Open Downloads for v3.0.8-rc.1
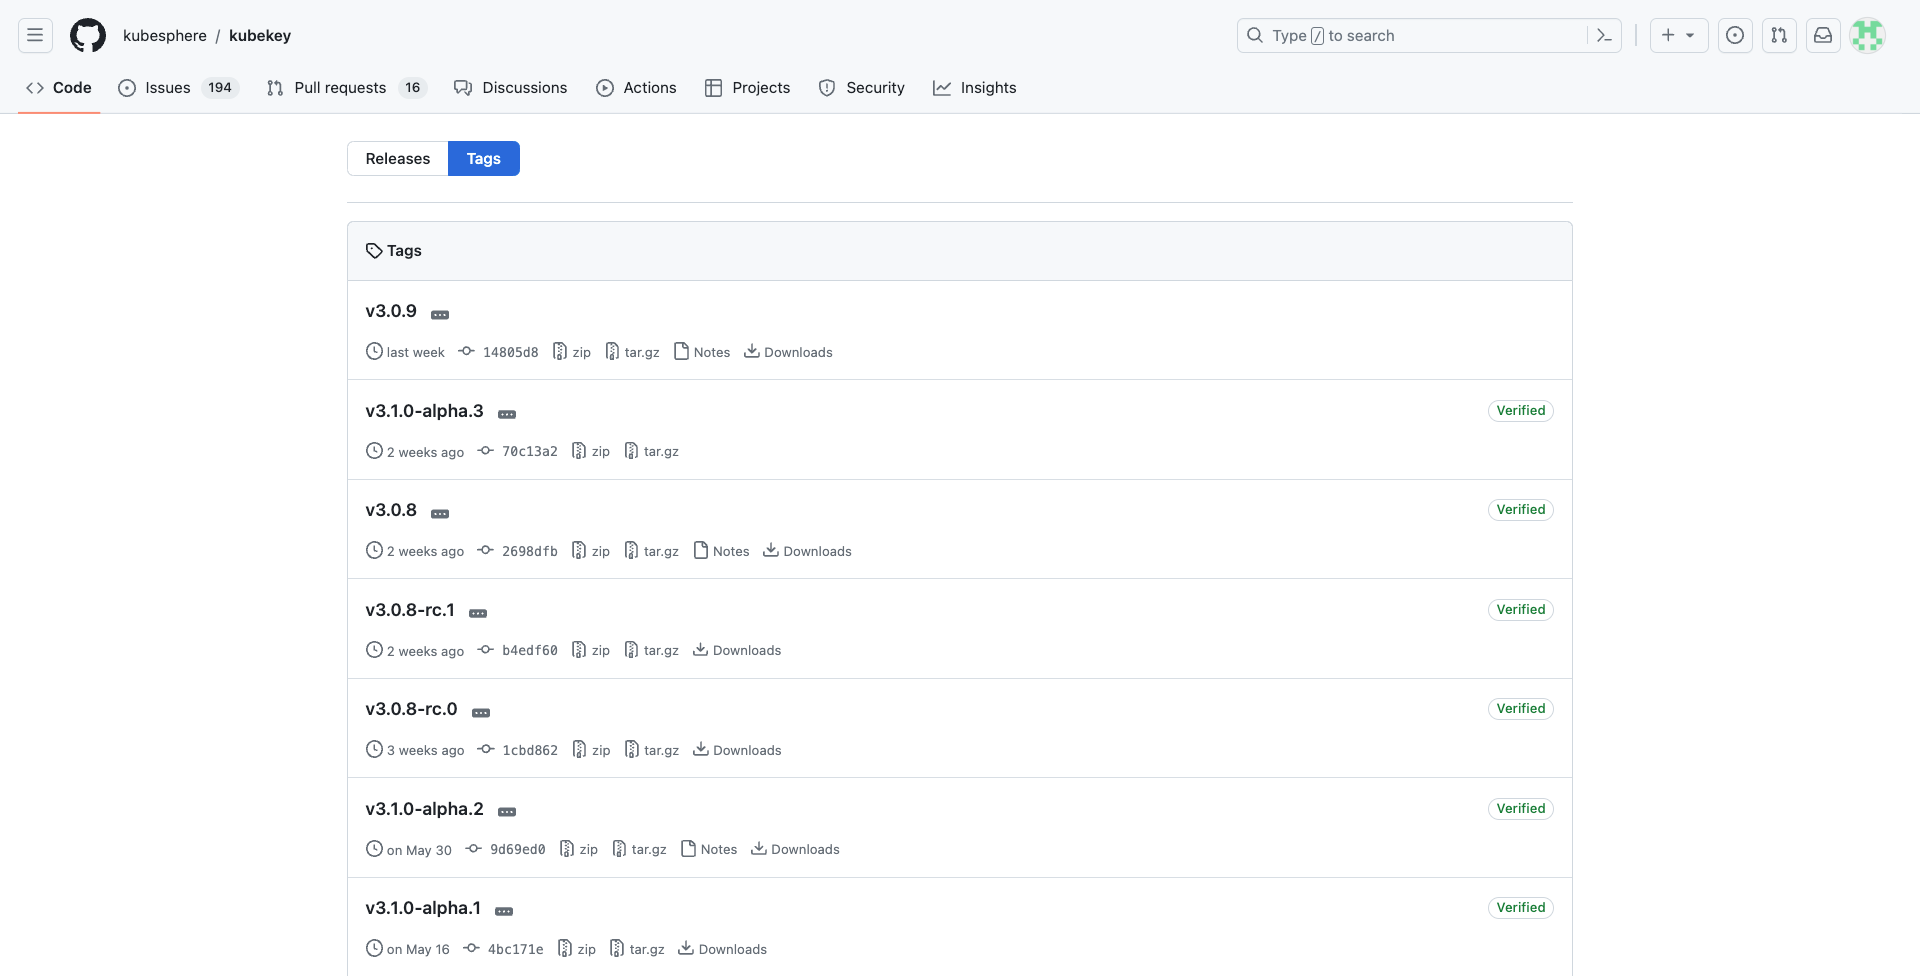 pos(737,651)
